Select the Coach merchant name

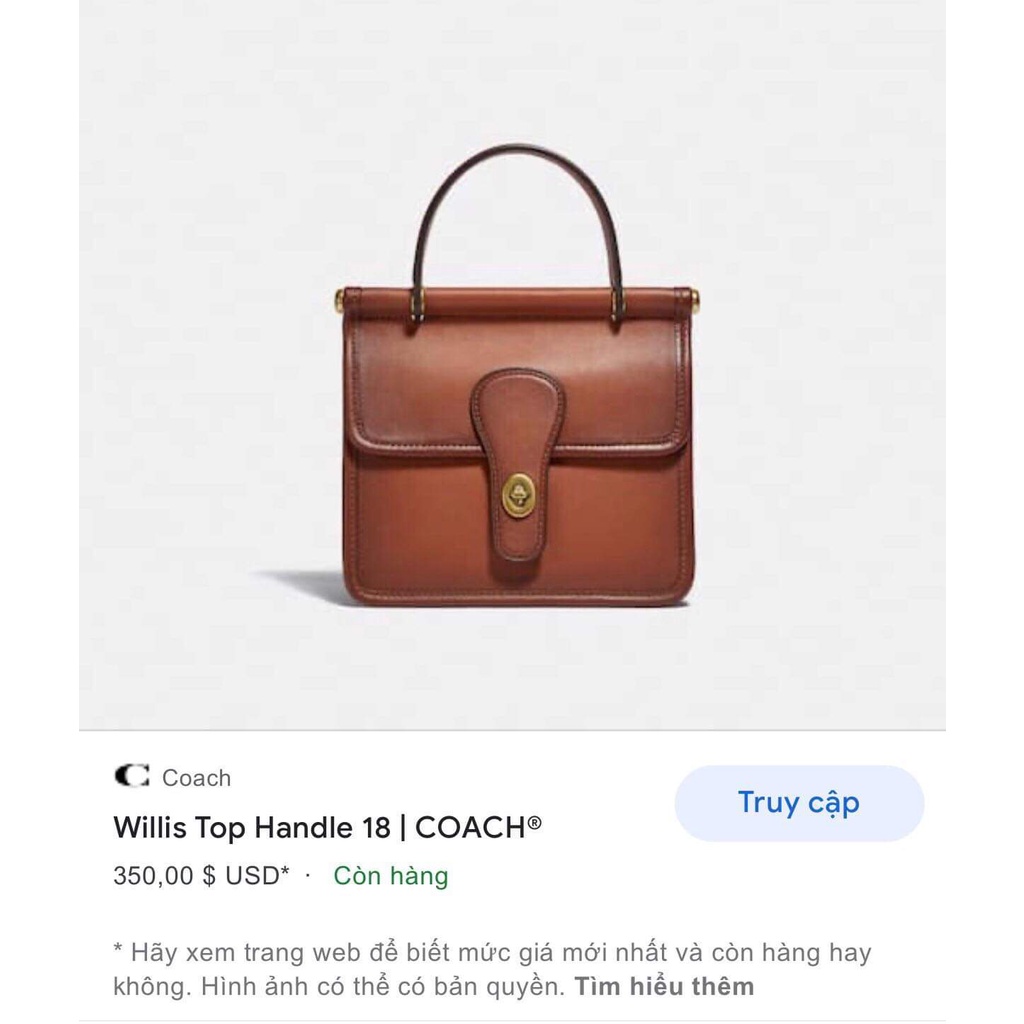click(196, 778)
